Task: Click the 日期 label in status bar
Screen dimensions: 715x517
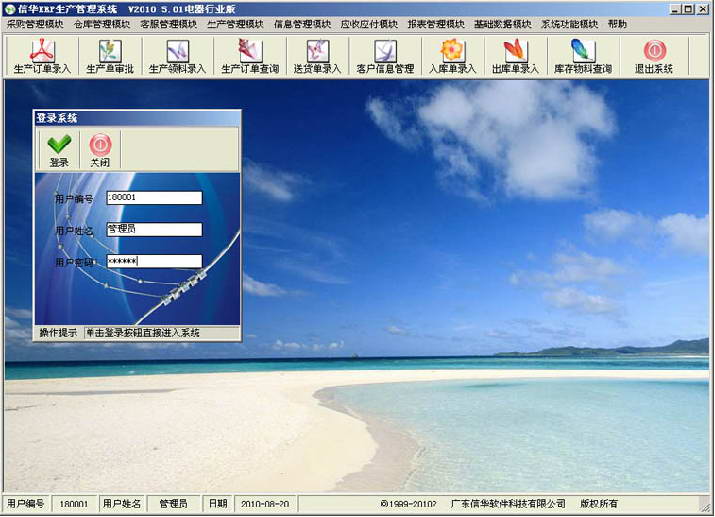Action: (x=218, y=504)
